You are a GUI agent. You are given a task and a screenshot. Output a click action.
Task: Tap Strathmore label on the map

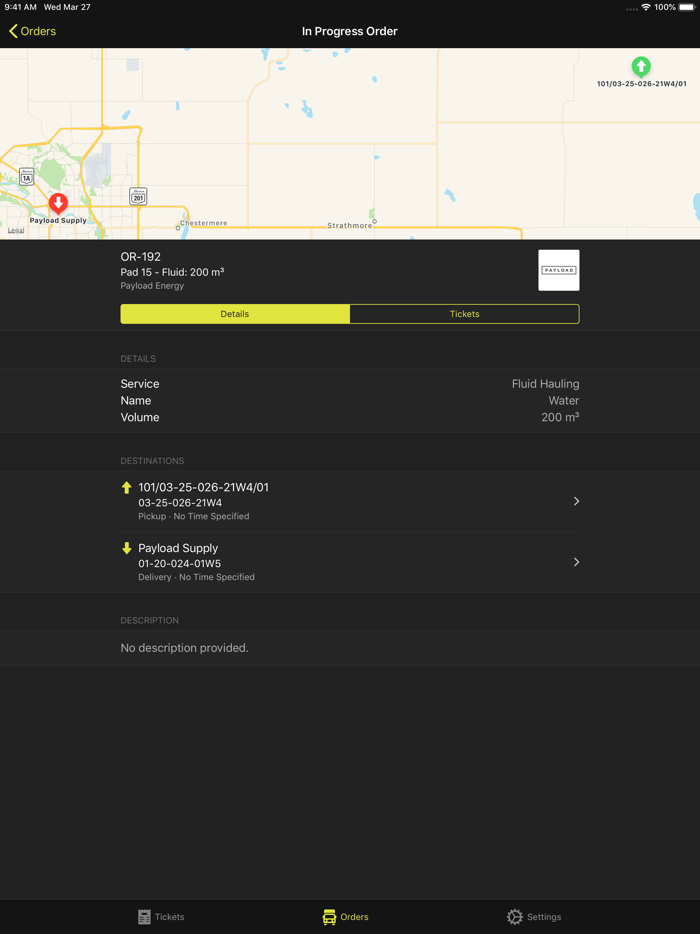click(x=350, y=226)
